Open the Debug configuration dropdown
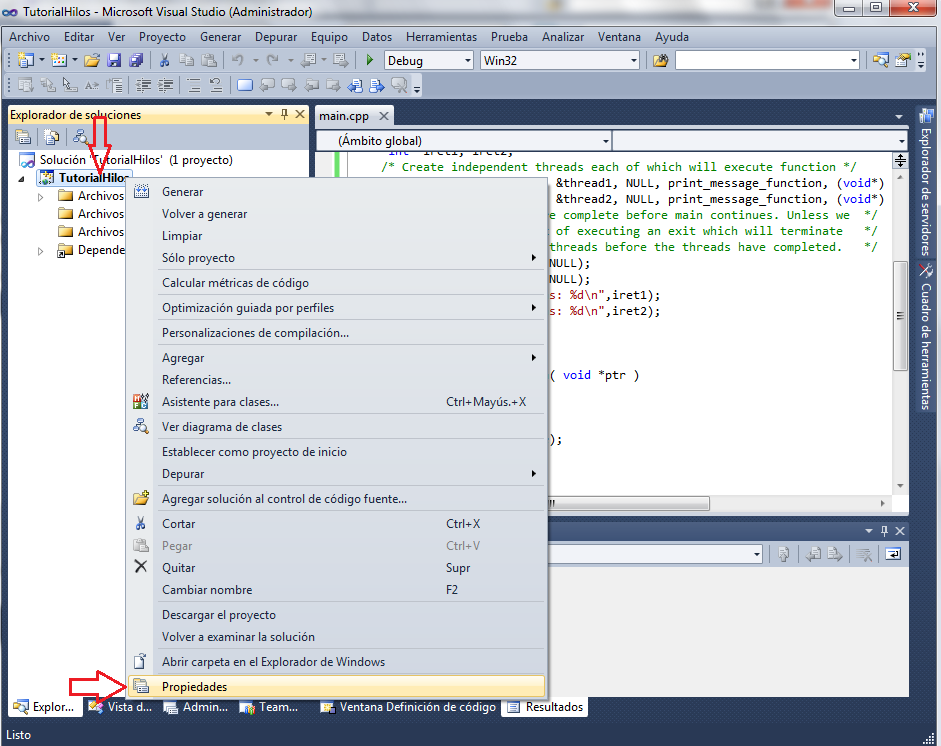Viewport: 941px width, 746px height. (467, 61)
